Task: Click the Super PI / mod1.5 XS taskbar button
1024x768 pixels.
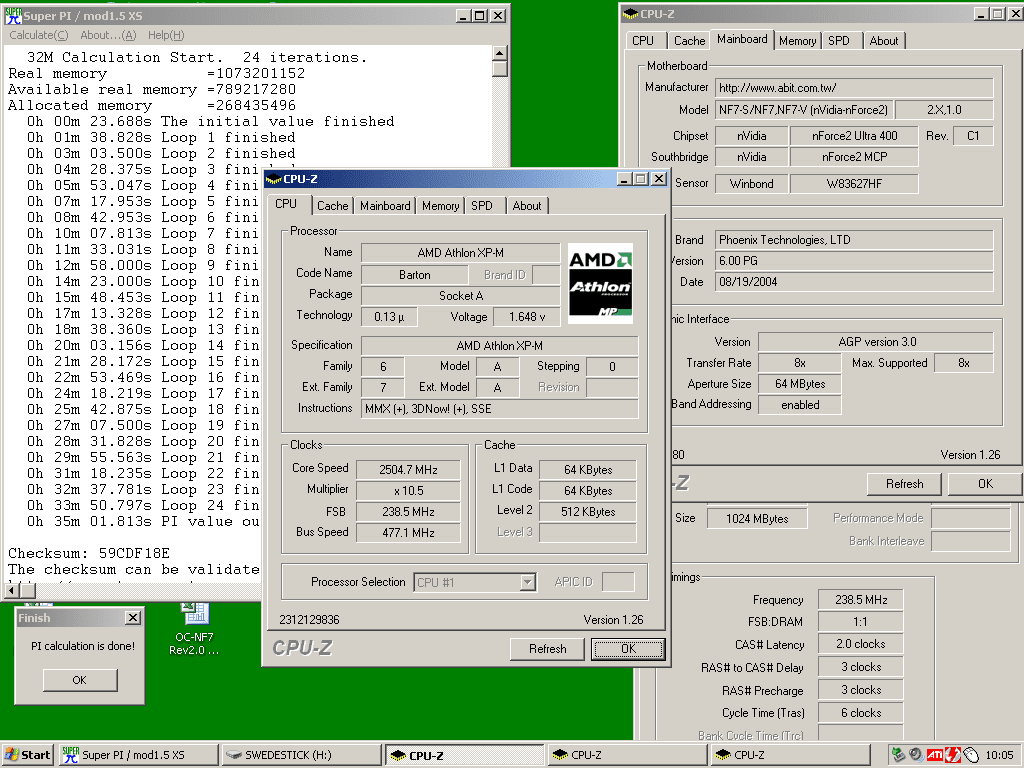Action: (138, 755)
